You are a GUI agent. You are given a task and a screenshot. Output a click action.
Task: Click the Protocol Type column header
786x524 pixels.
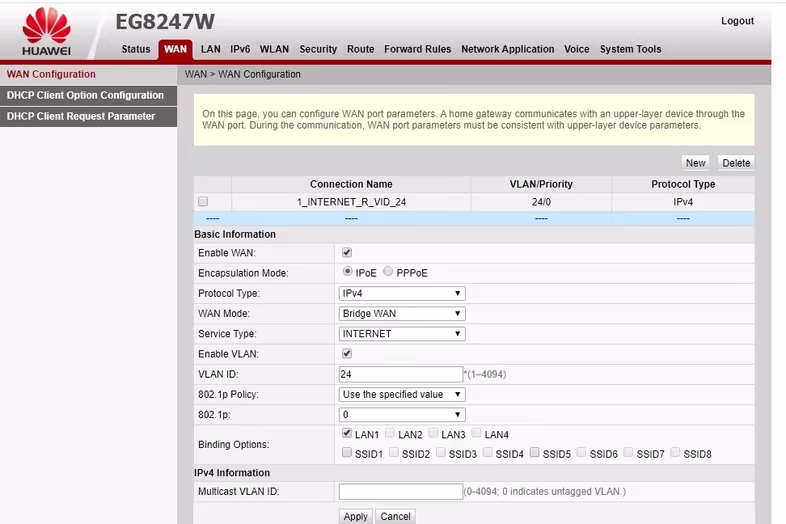[683, 184]
